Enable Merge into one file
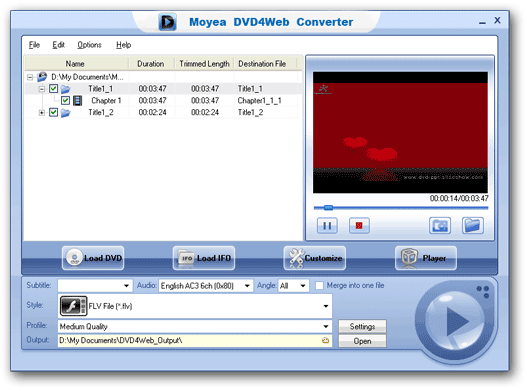This screenshot has width=527, height=391. click(x=319, y=285)
